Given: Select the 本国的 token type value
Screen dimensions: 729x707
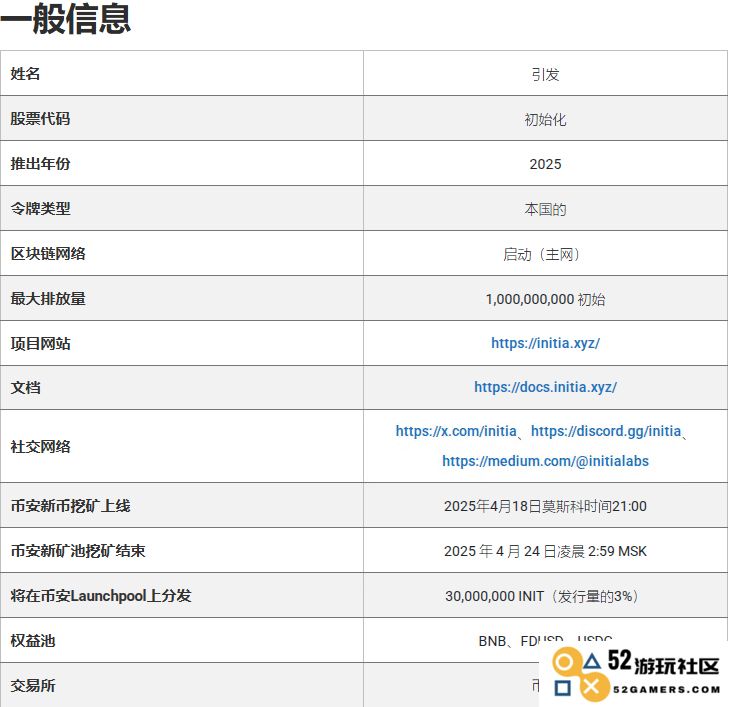Looking at the screenshot, I should (545, 209).
